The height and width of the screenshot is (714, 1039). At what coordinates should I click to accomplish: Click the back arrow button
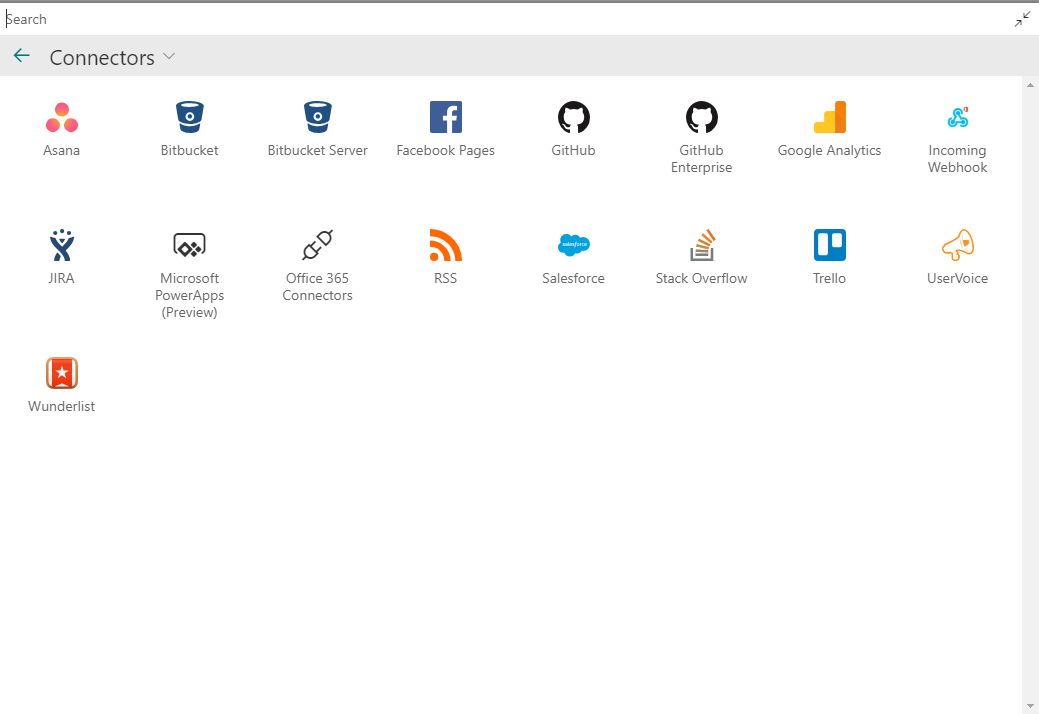point(22,56)
